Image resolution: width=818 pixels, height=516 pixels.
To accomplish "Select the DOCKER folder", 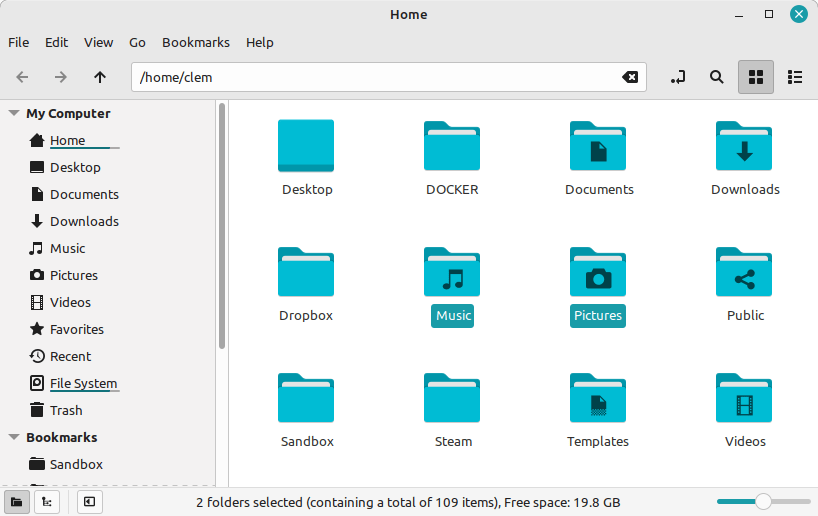I will (452, 146).
